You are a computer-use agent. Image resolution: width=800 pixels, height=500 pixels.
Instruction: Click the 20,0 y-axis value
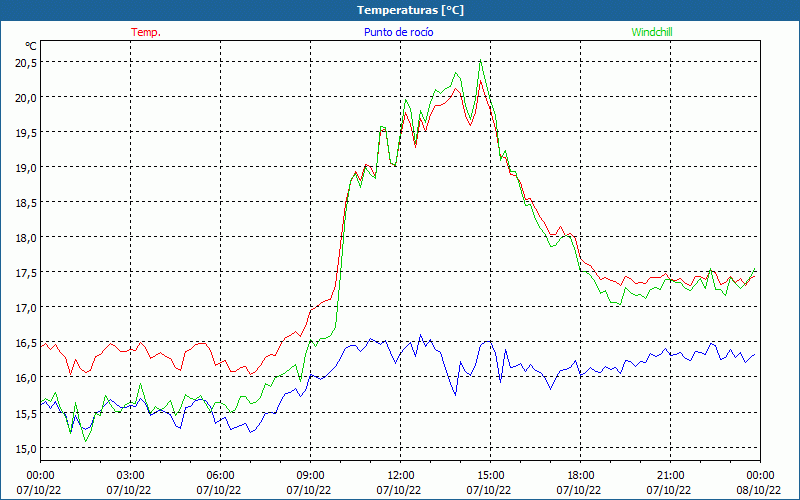click(24, 97)
